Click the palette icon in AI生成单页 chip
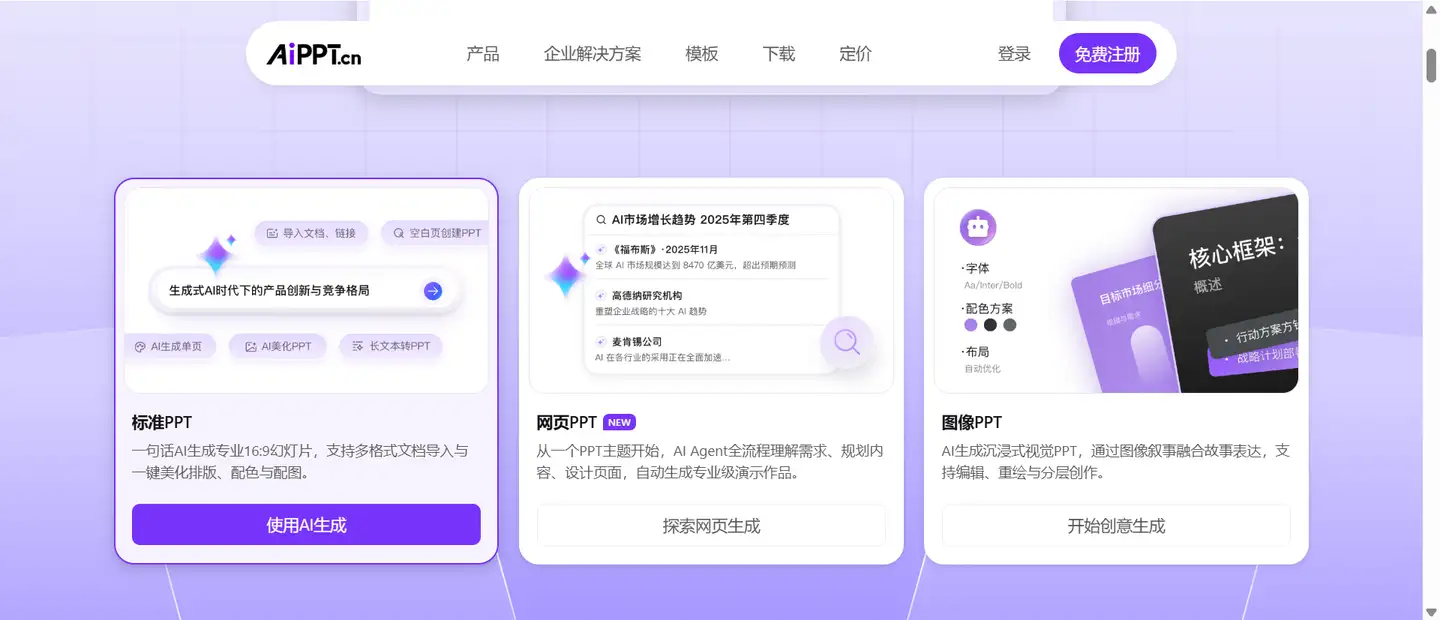This screenshot has width=1440, height=620. point(141,346)
